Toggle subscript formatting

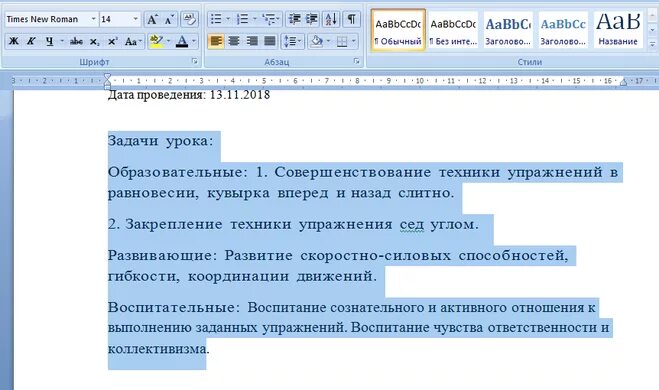95,41
